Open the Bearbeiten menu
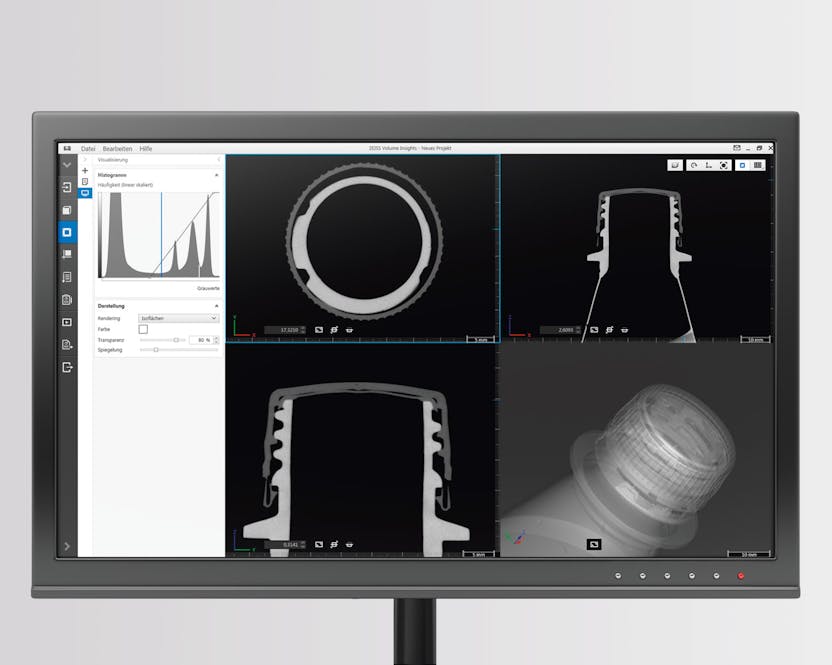Image resolution: width=832 pixels, height=665 pixels. click(x=117, y=148)
